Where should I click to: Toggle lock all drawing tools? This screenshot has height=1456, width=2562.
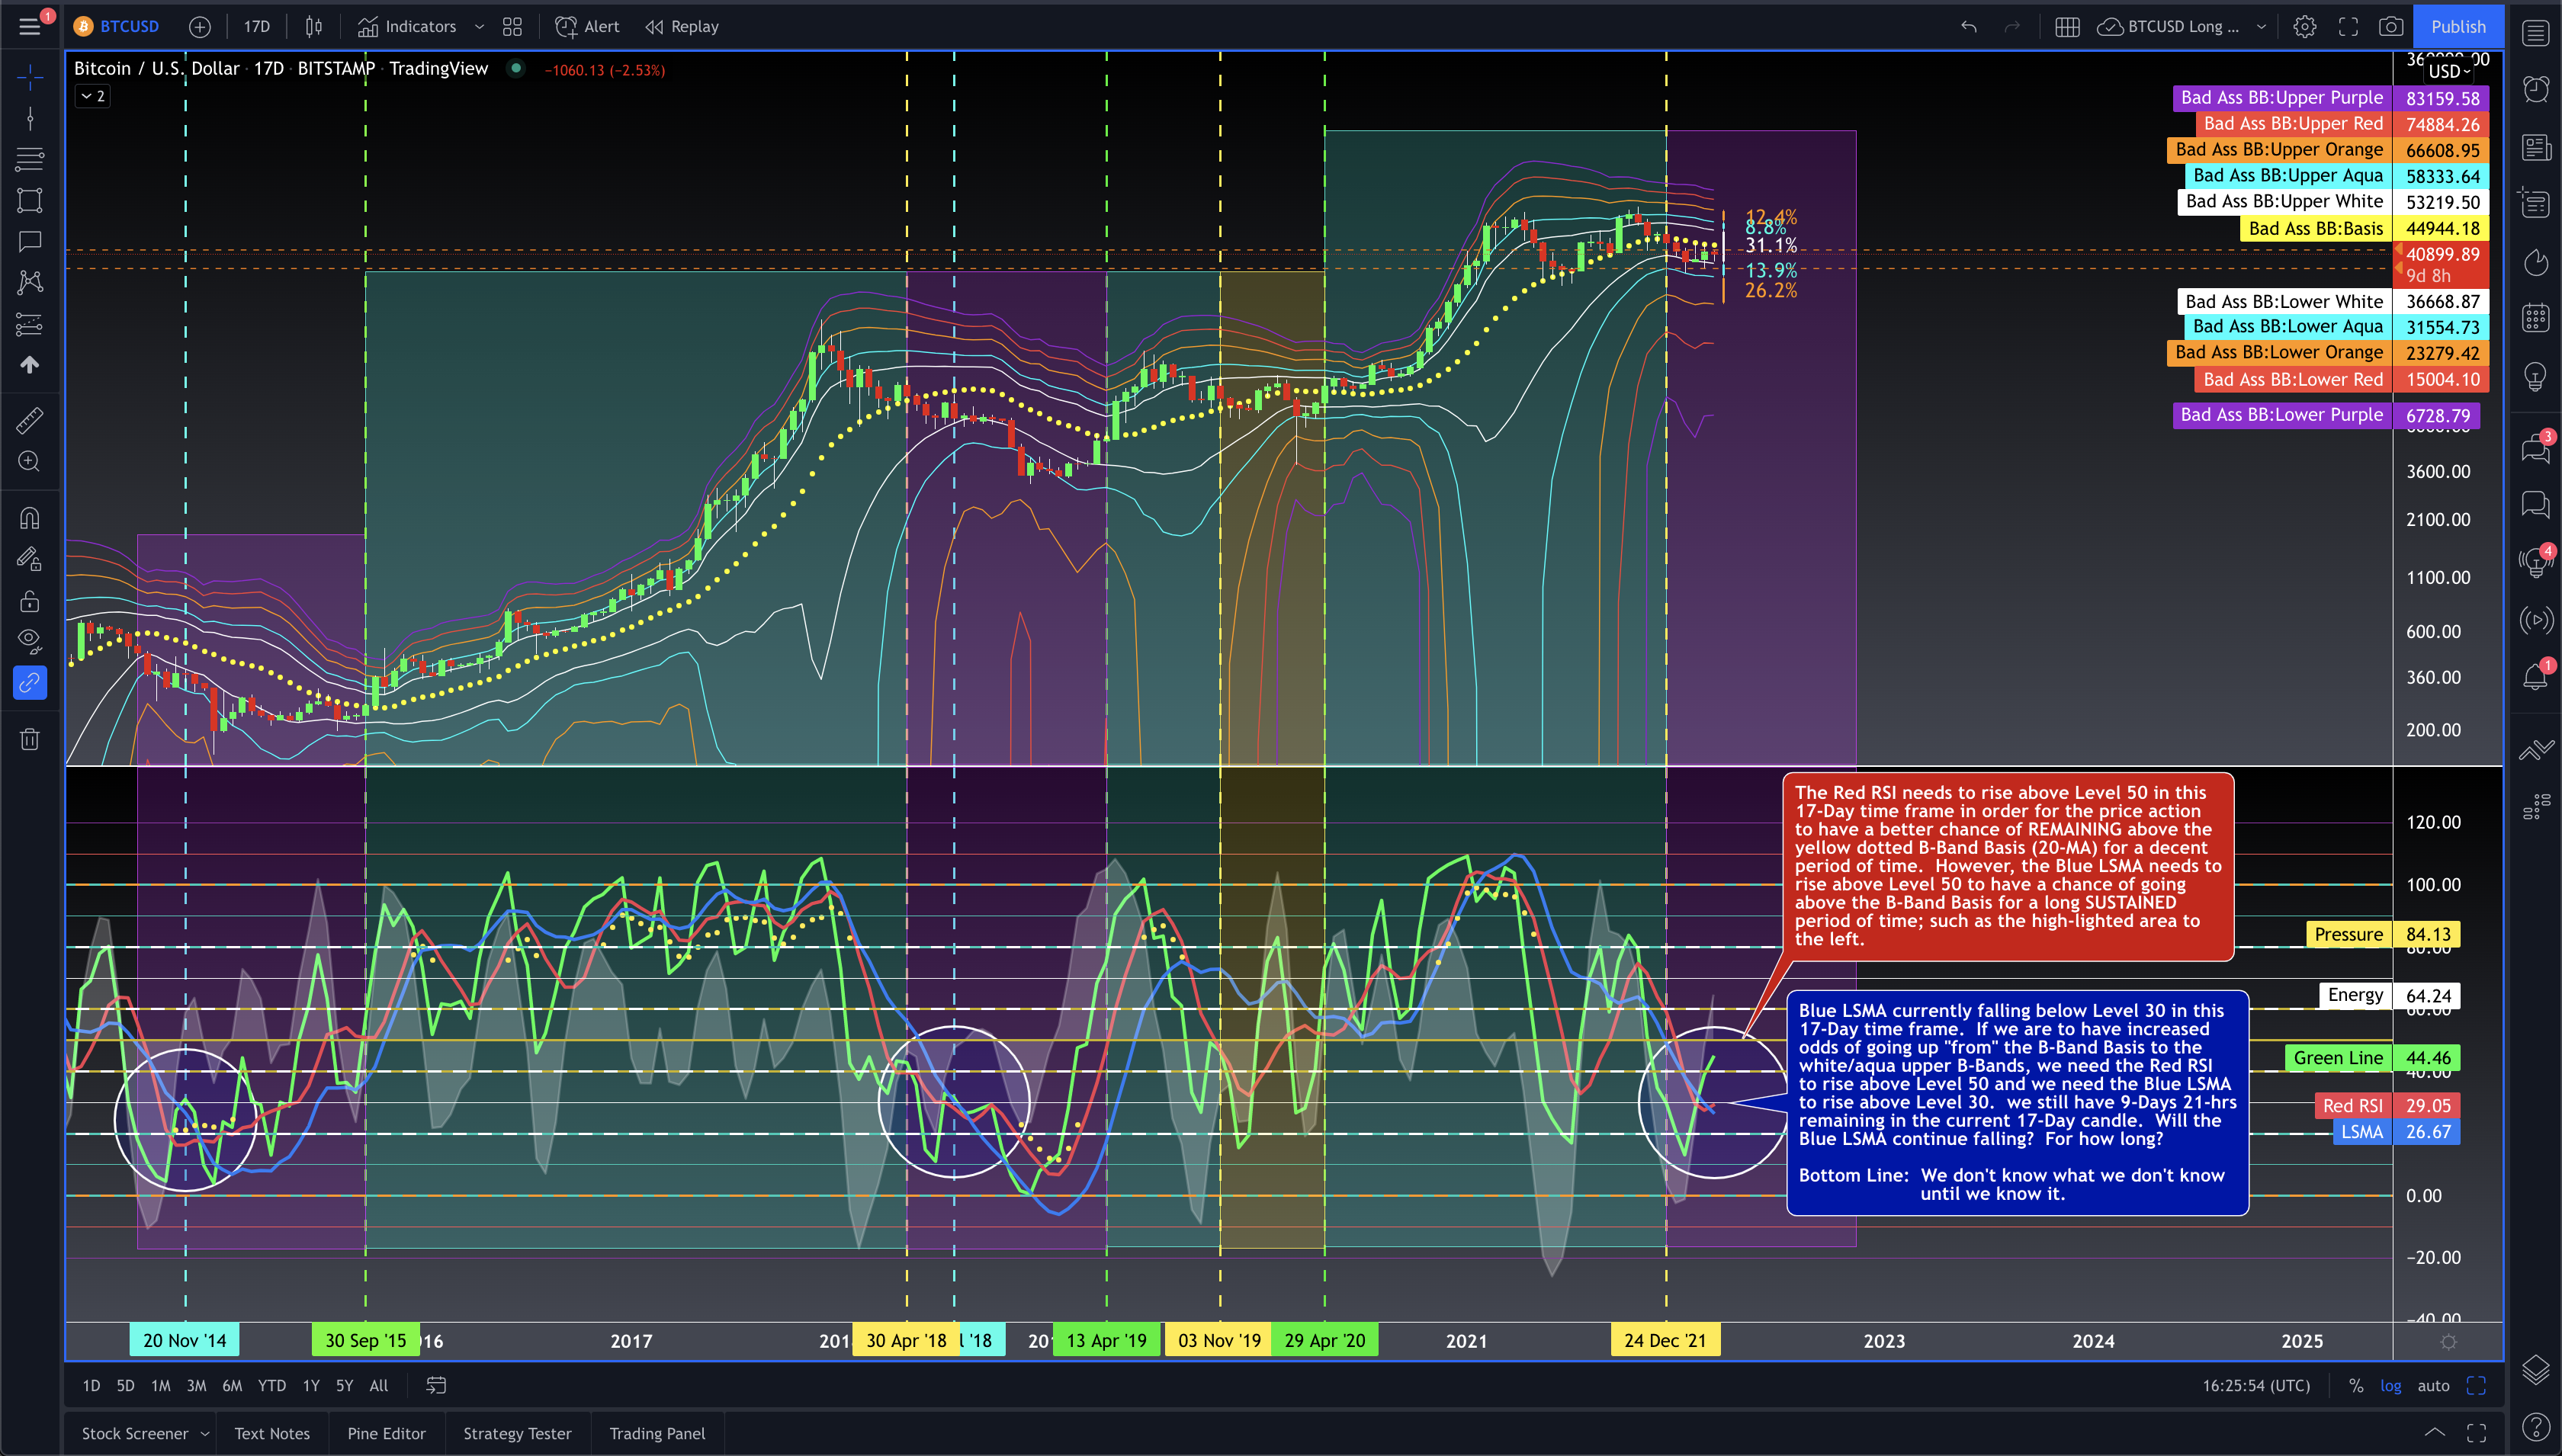[30, 601]
